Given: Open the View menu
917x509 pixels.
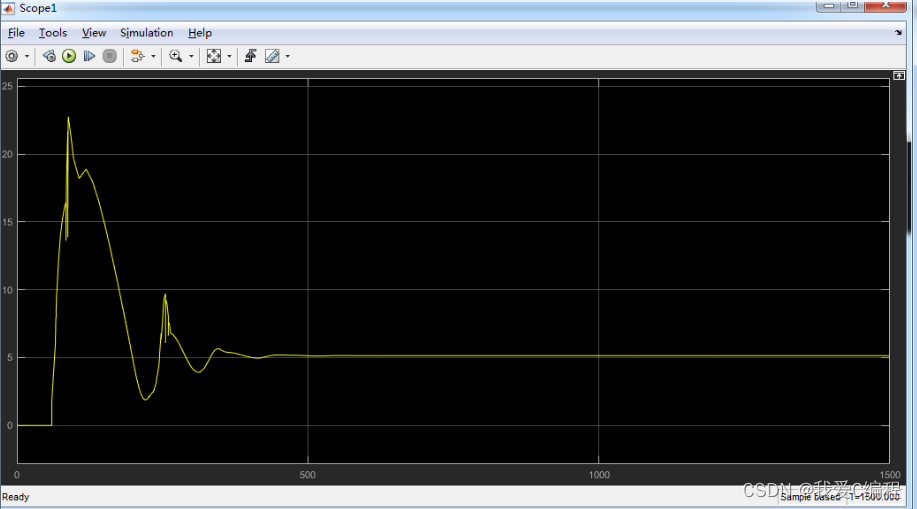Looking at the screenshot, I should pyautogui.click(x=94, y=33).
